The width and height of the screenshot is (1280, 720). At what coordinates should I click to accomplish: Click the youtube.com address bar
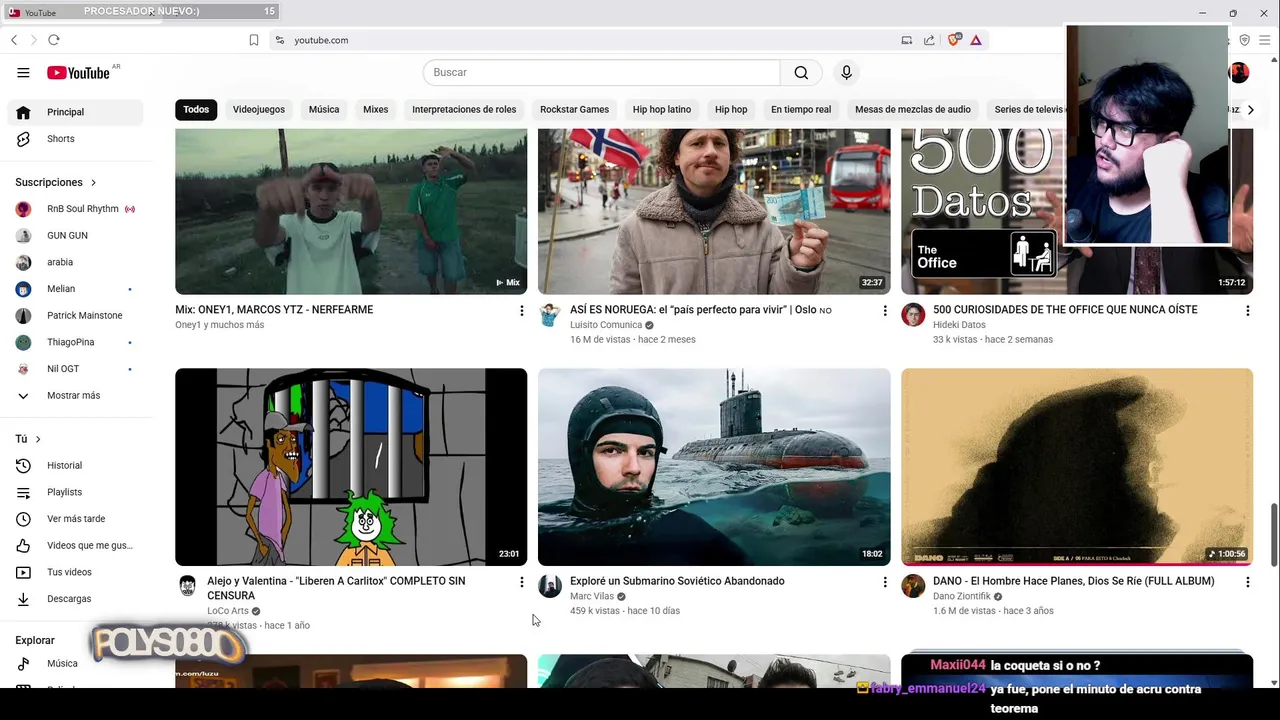point(590,40)
